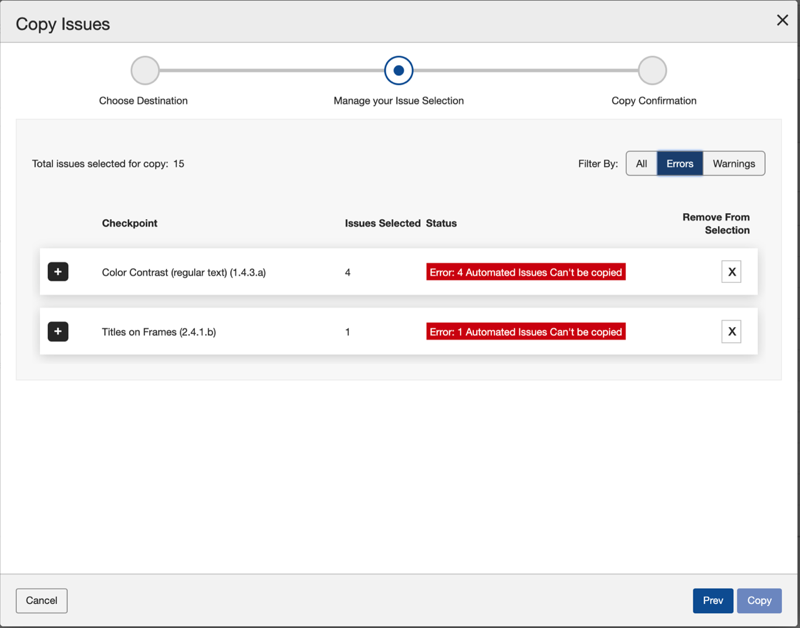Show only Warnings in filter

click(734, 164)
